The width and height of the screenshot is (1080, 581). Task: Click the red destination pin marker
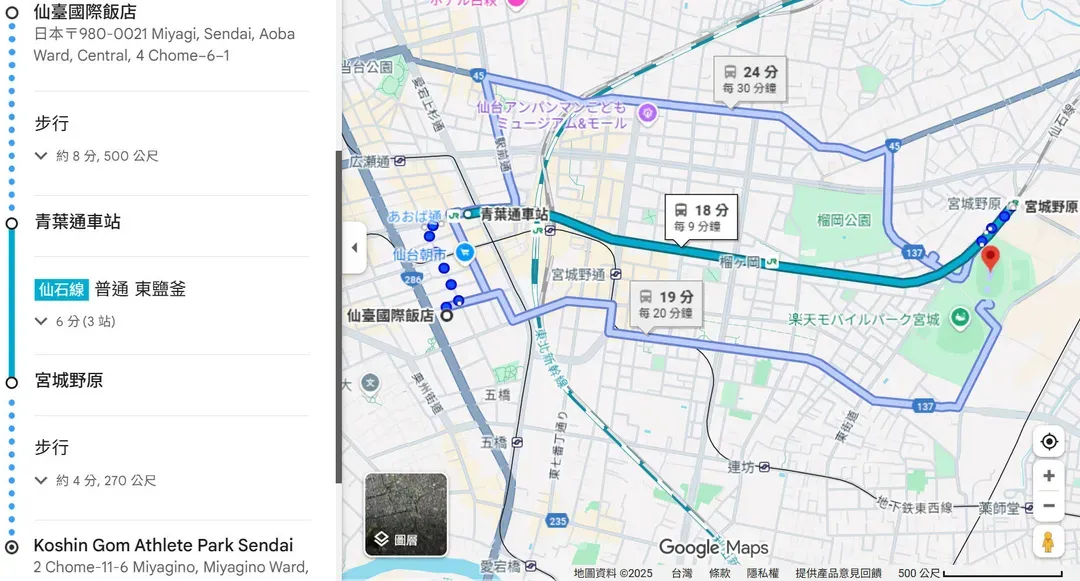[x=990, y=258]
